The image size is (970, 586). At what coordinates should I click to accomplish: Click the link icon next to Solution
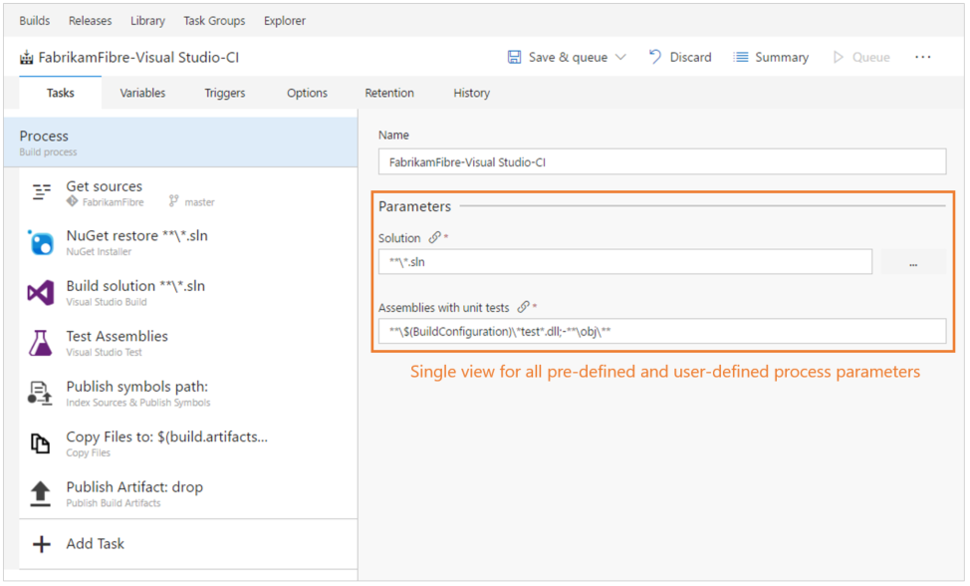click(435, 238)
